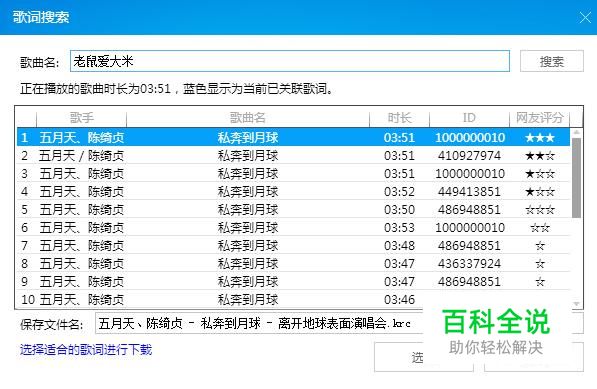Sort results by the ID column header
This screenshot has width=597, height=389.
tap(469, 118)
